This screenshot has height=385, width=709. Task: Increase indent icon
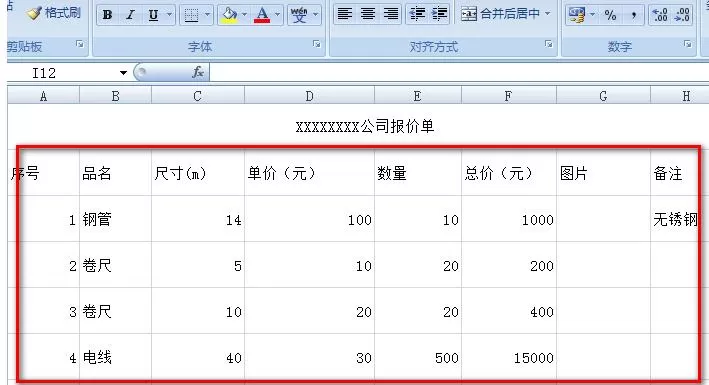click(440, 14)
